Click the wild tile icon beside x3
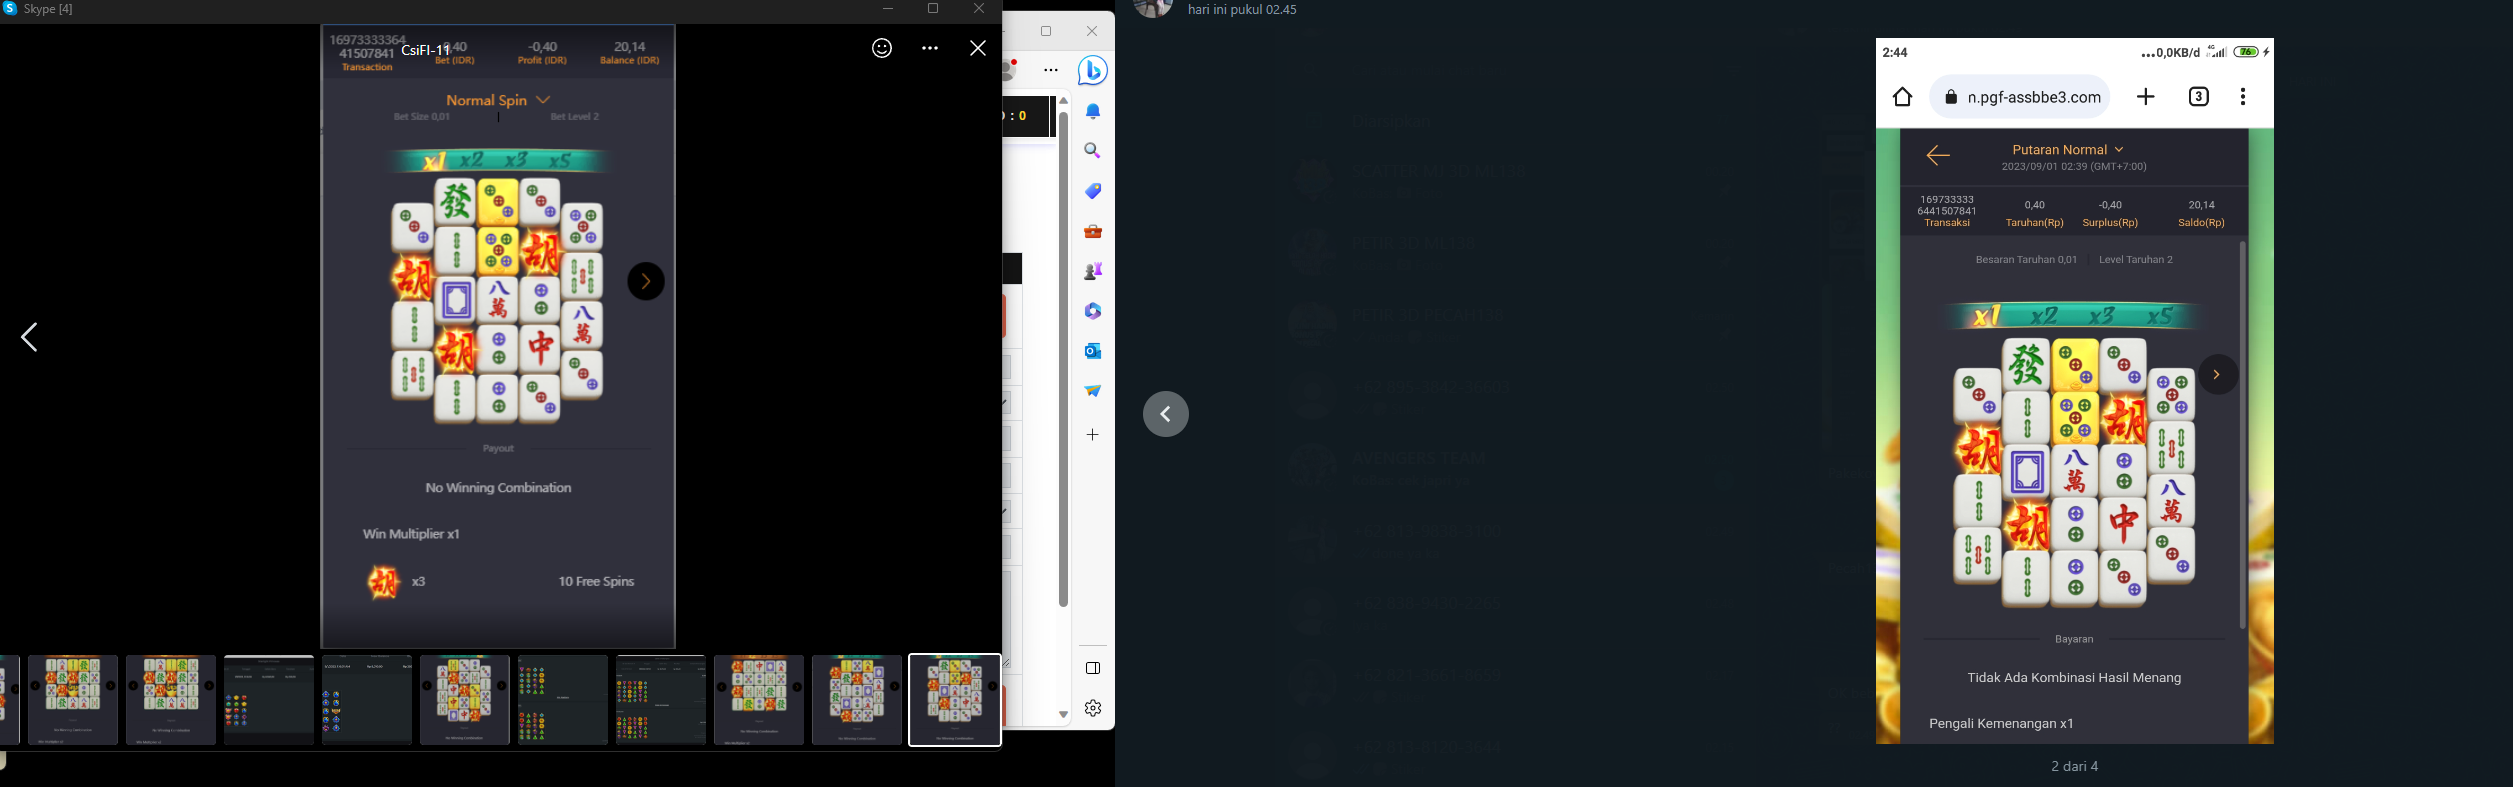2513x787 pixels. [383, 582]
